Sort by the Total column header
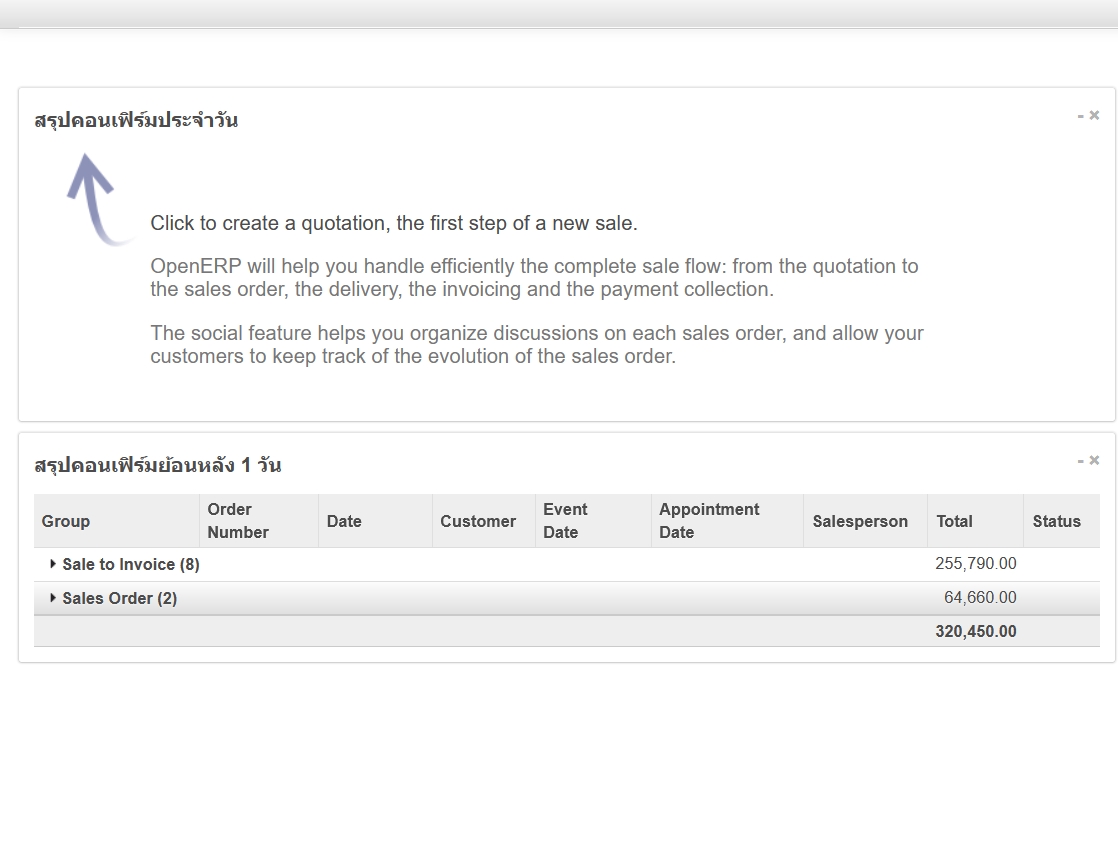This screenshot has height=849, width=1118. pyautogui.click(x=954, y=521)
